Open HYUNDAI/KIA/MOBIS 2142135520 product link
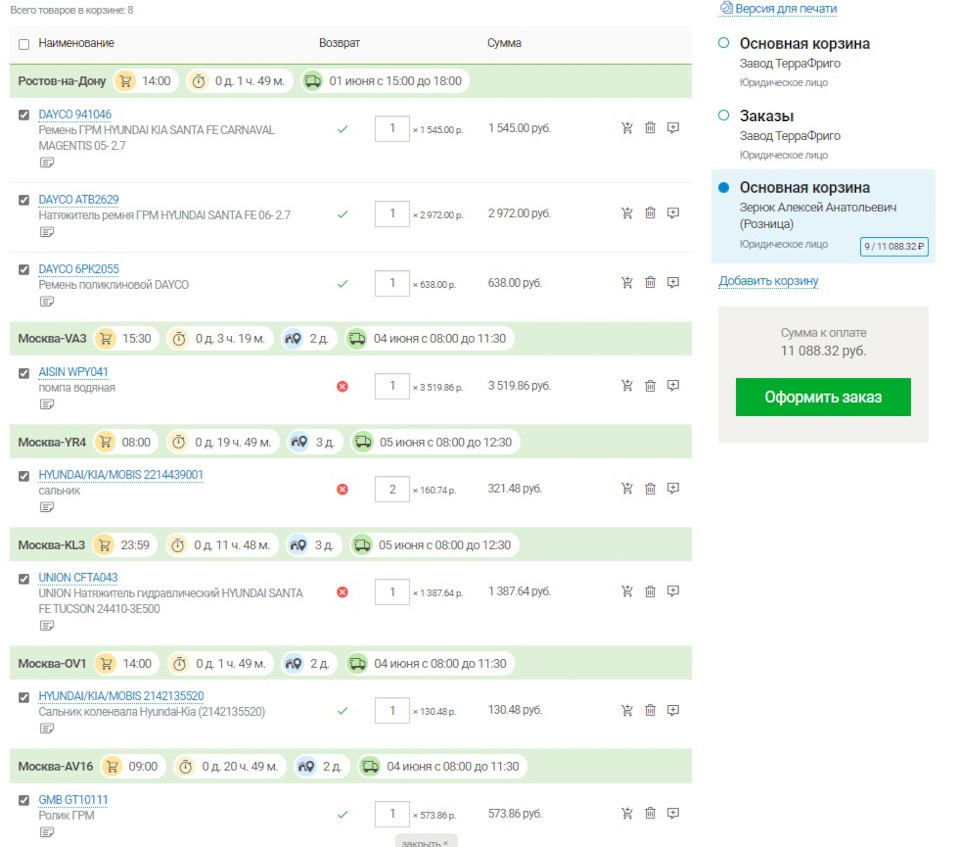This screenshot has height=847, width=960. [121, 696]
